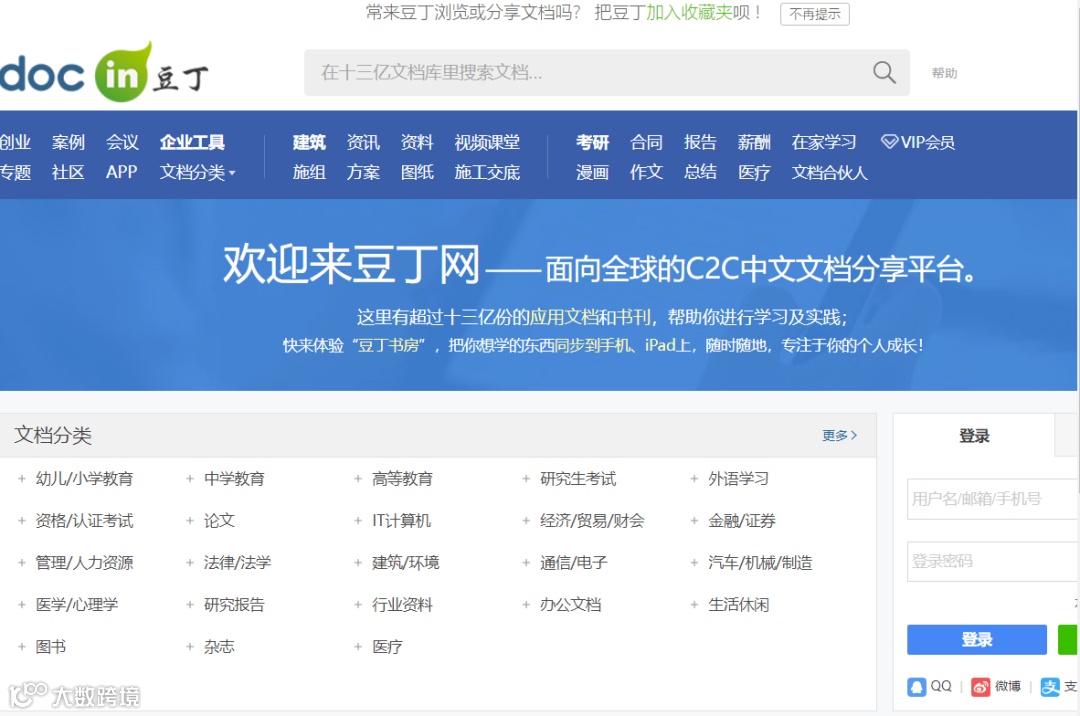Open the 施工交底 navigation link
Screen dimensions: 1080x716
(487, 172)
